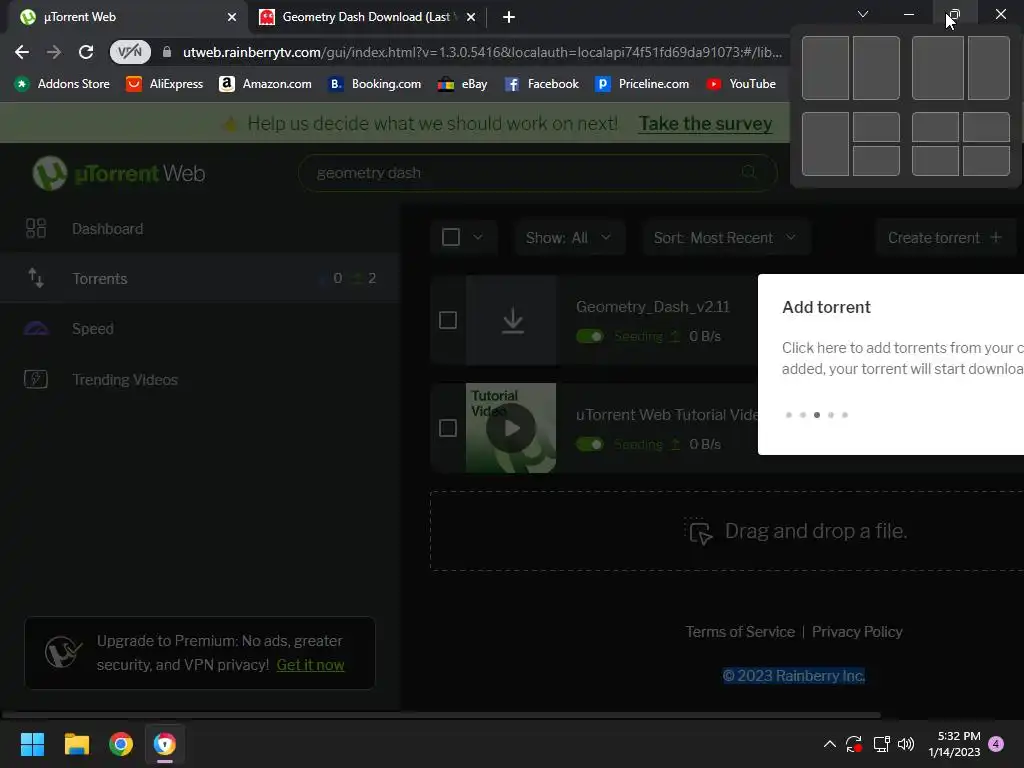The height and width of the screenshot is (768, 1024).
Task: Open notification badge showing 4
Action: 996,744
